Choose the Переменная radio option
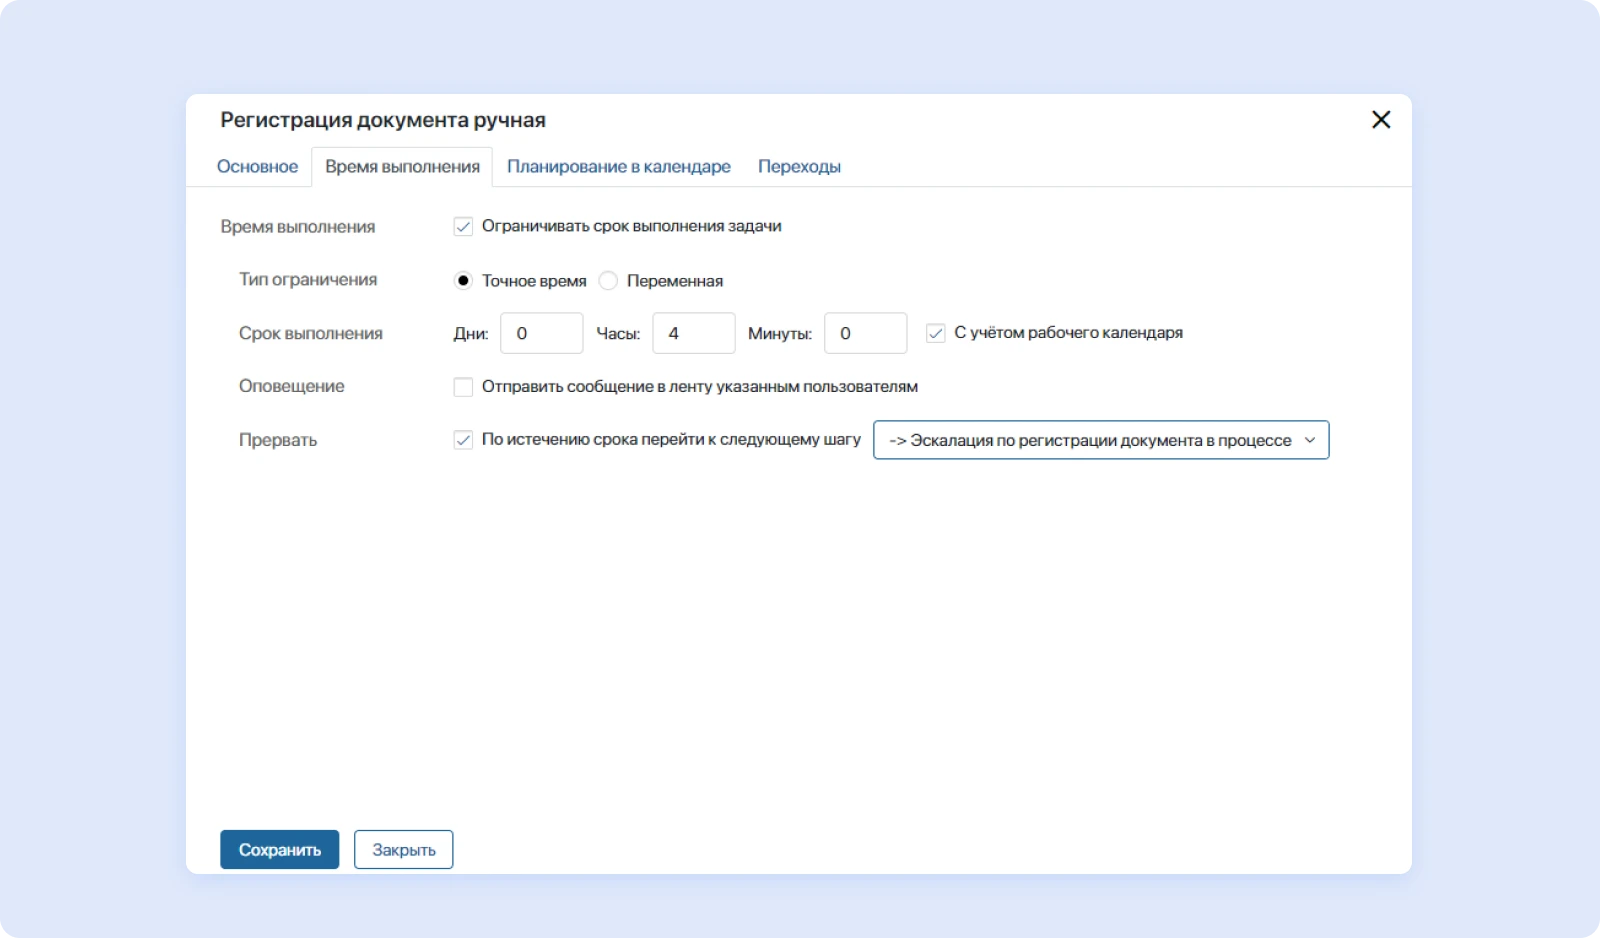The image size is (1600, 938). pos(608,281)
